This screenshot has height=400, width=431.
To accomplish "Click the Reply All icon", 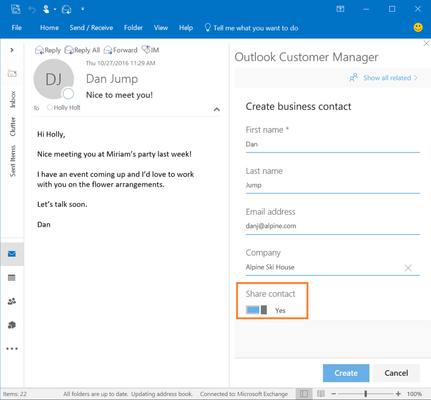I will click(x=82, y=50).
